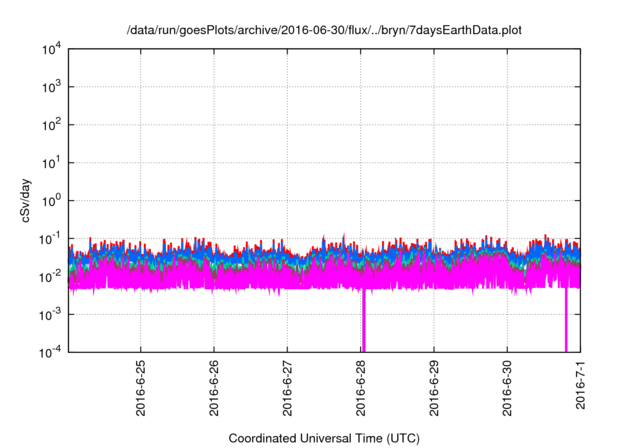This screenshot has height=448, width=640.
Task: Click the 10^4 y-axis label
Action: tap(51, 50)
